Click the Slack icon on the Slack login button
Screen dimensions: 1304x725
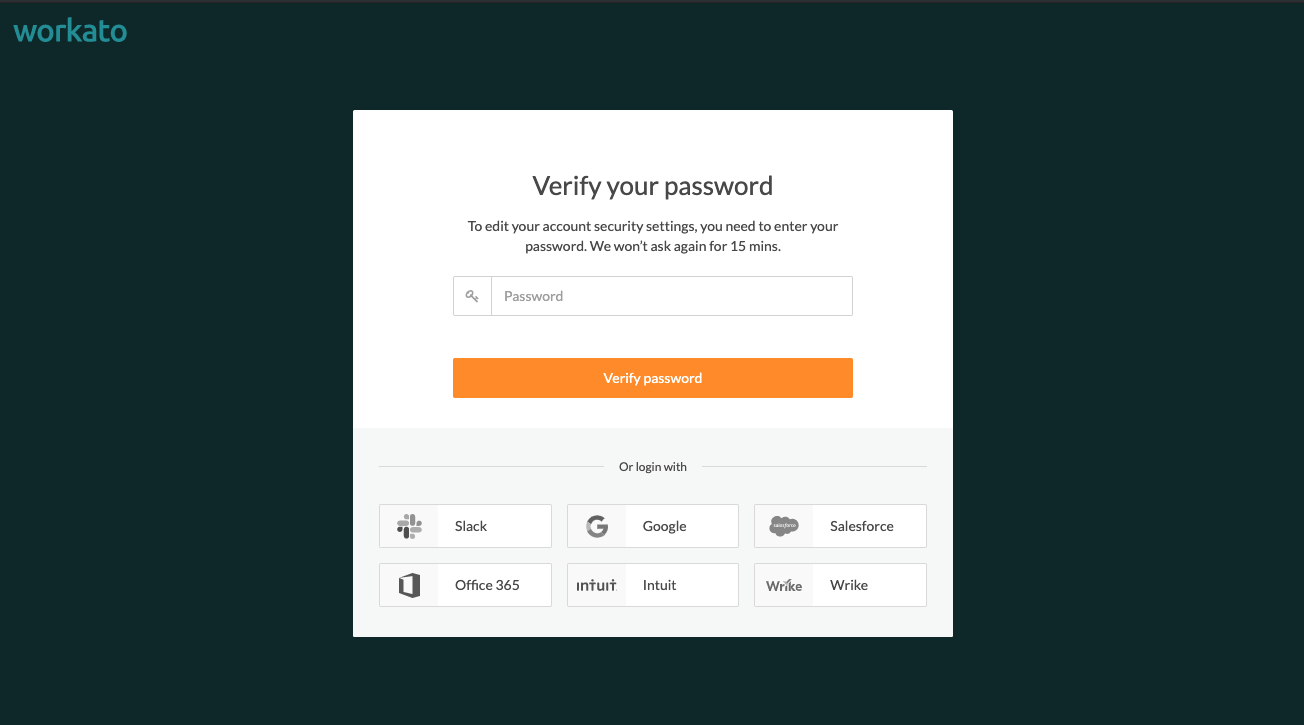[x=409, y=525]
